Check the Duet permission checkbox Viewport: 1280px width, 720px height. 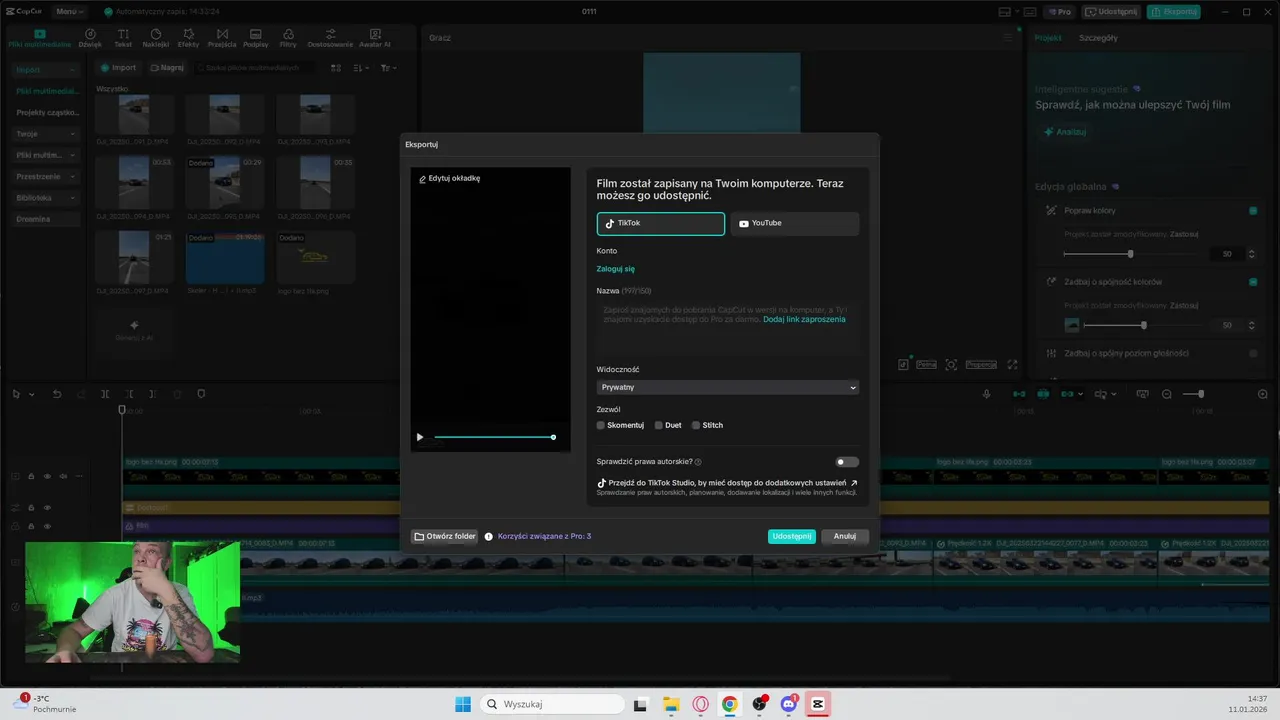coord(659,425)
